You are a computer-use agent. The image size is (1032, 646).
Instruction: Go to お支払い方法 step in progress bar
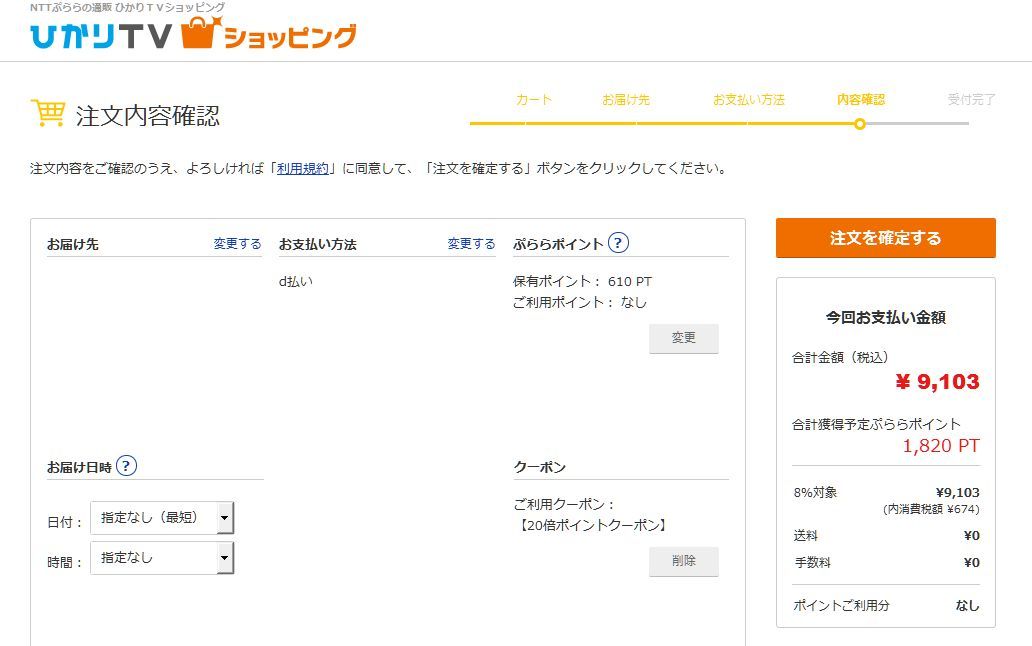[748, 100]
